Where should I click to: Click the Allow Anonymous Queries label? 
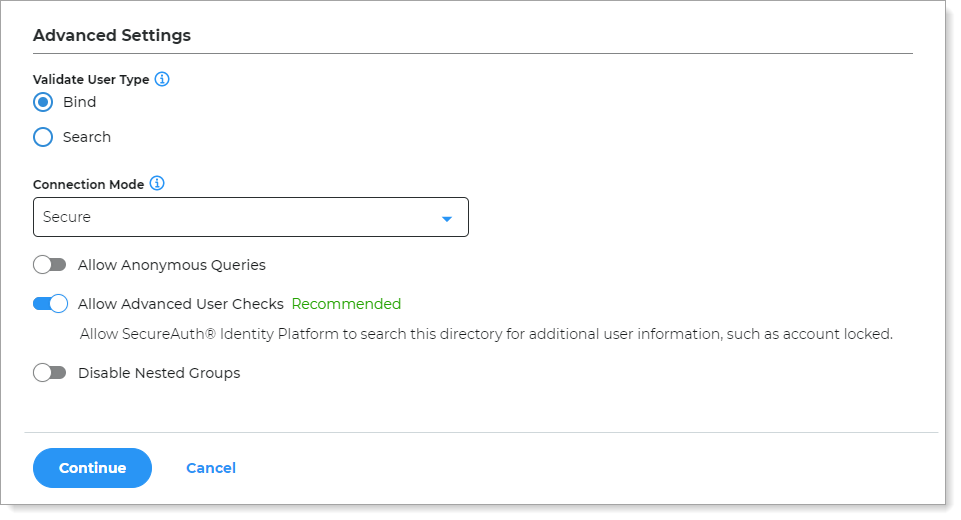click(172, 265)
